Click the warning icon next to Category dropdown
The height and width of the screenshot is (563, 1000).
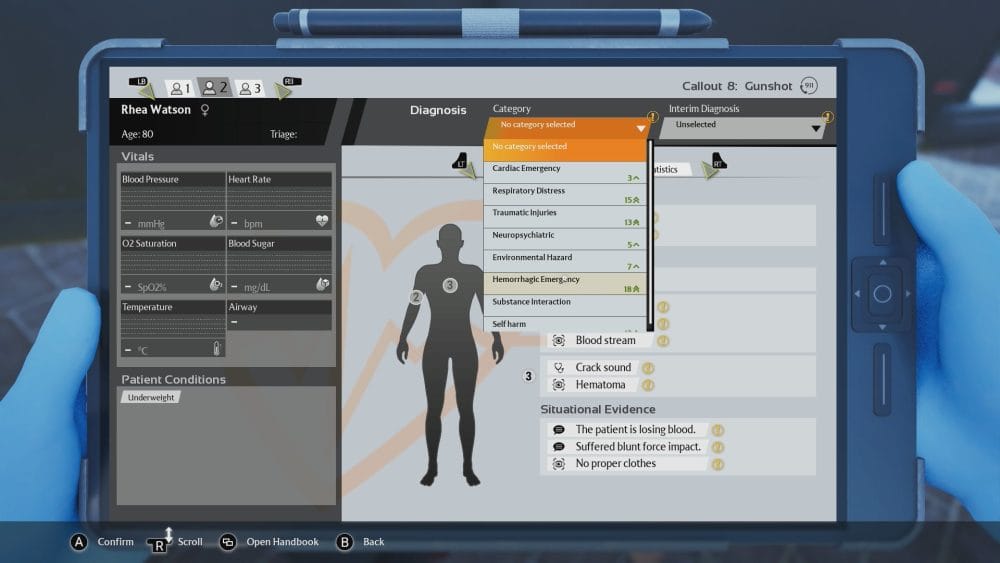click(652, 117)
